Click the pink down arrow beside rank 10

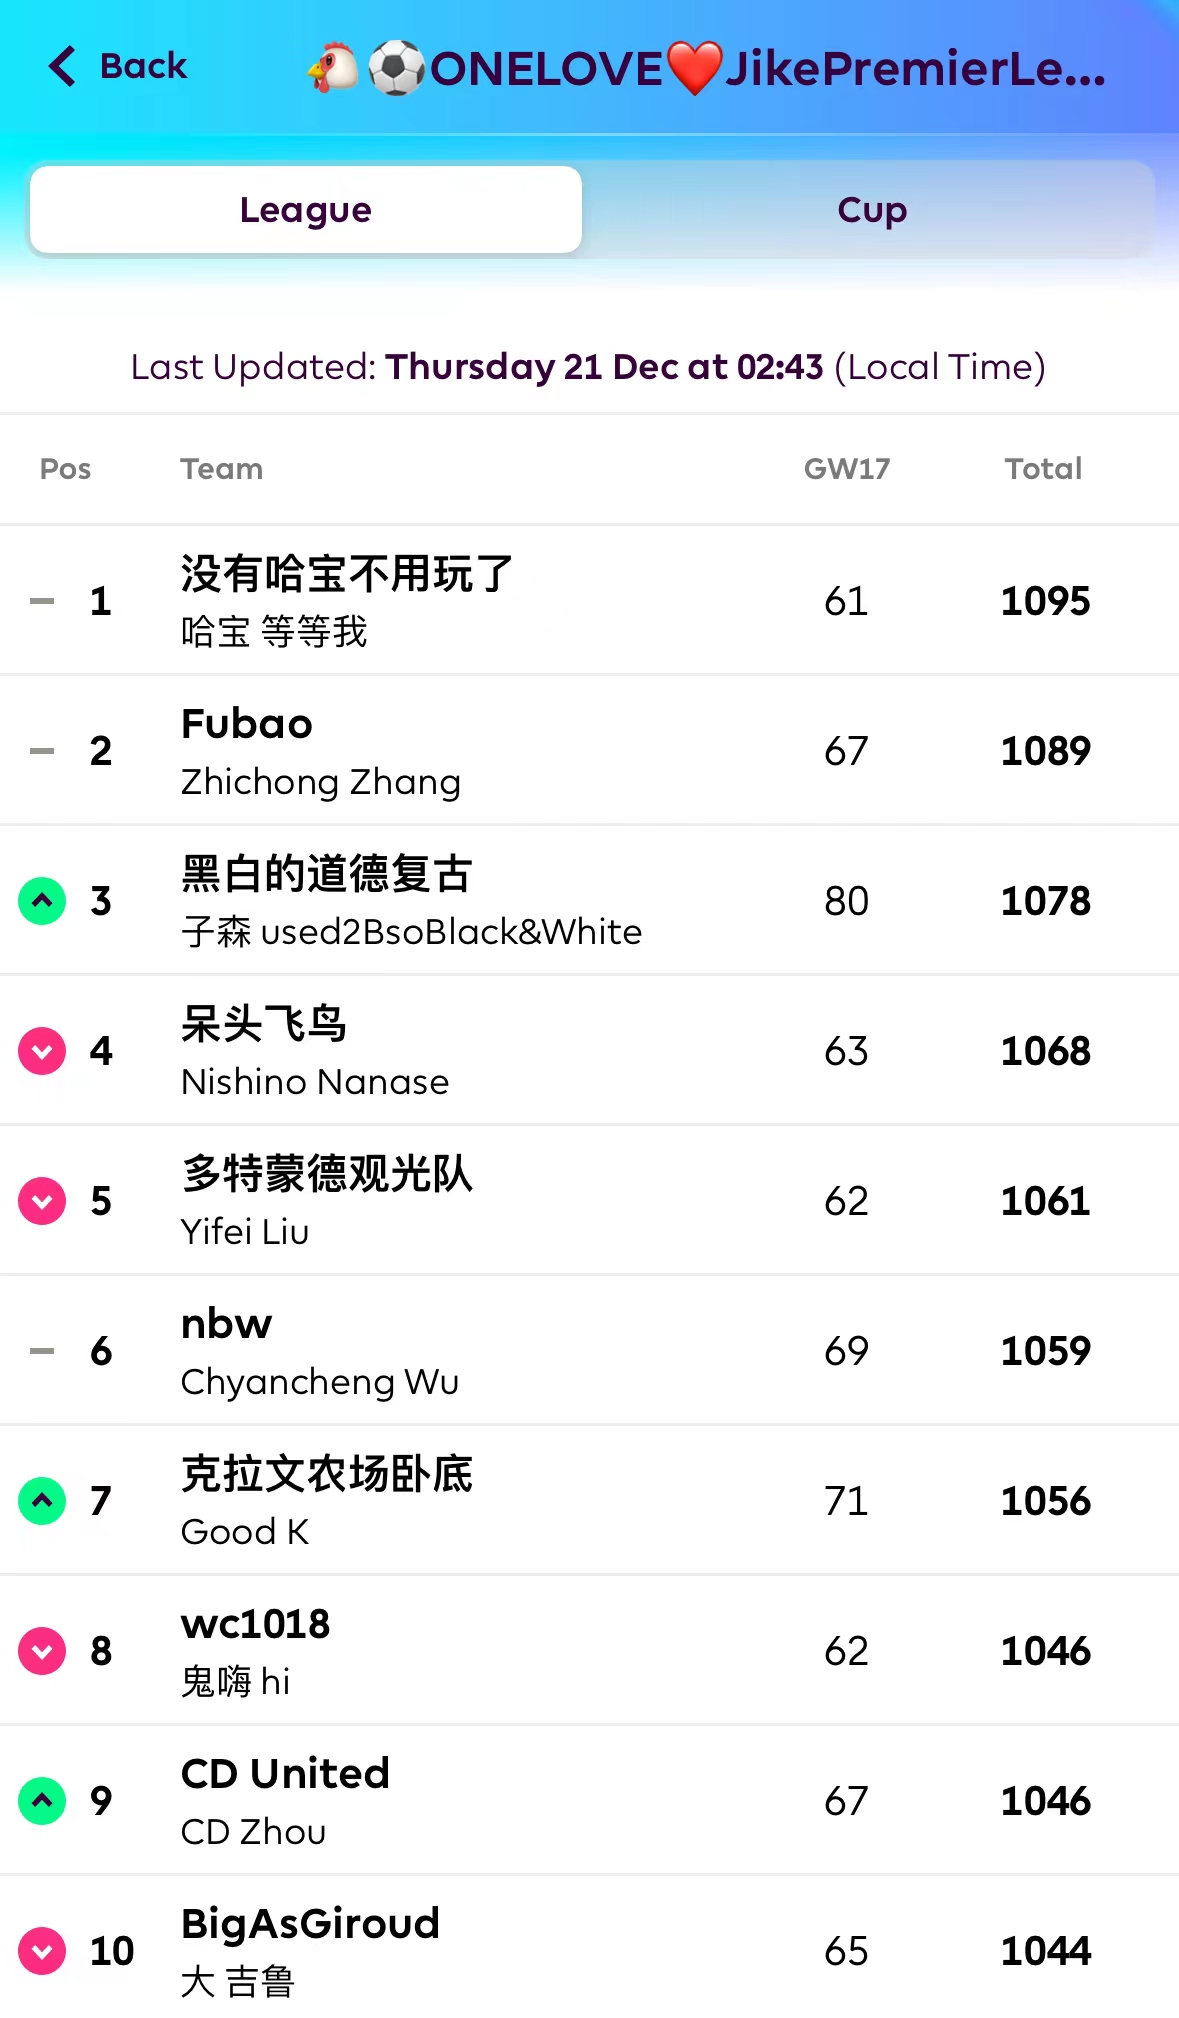click(42, 1951)
